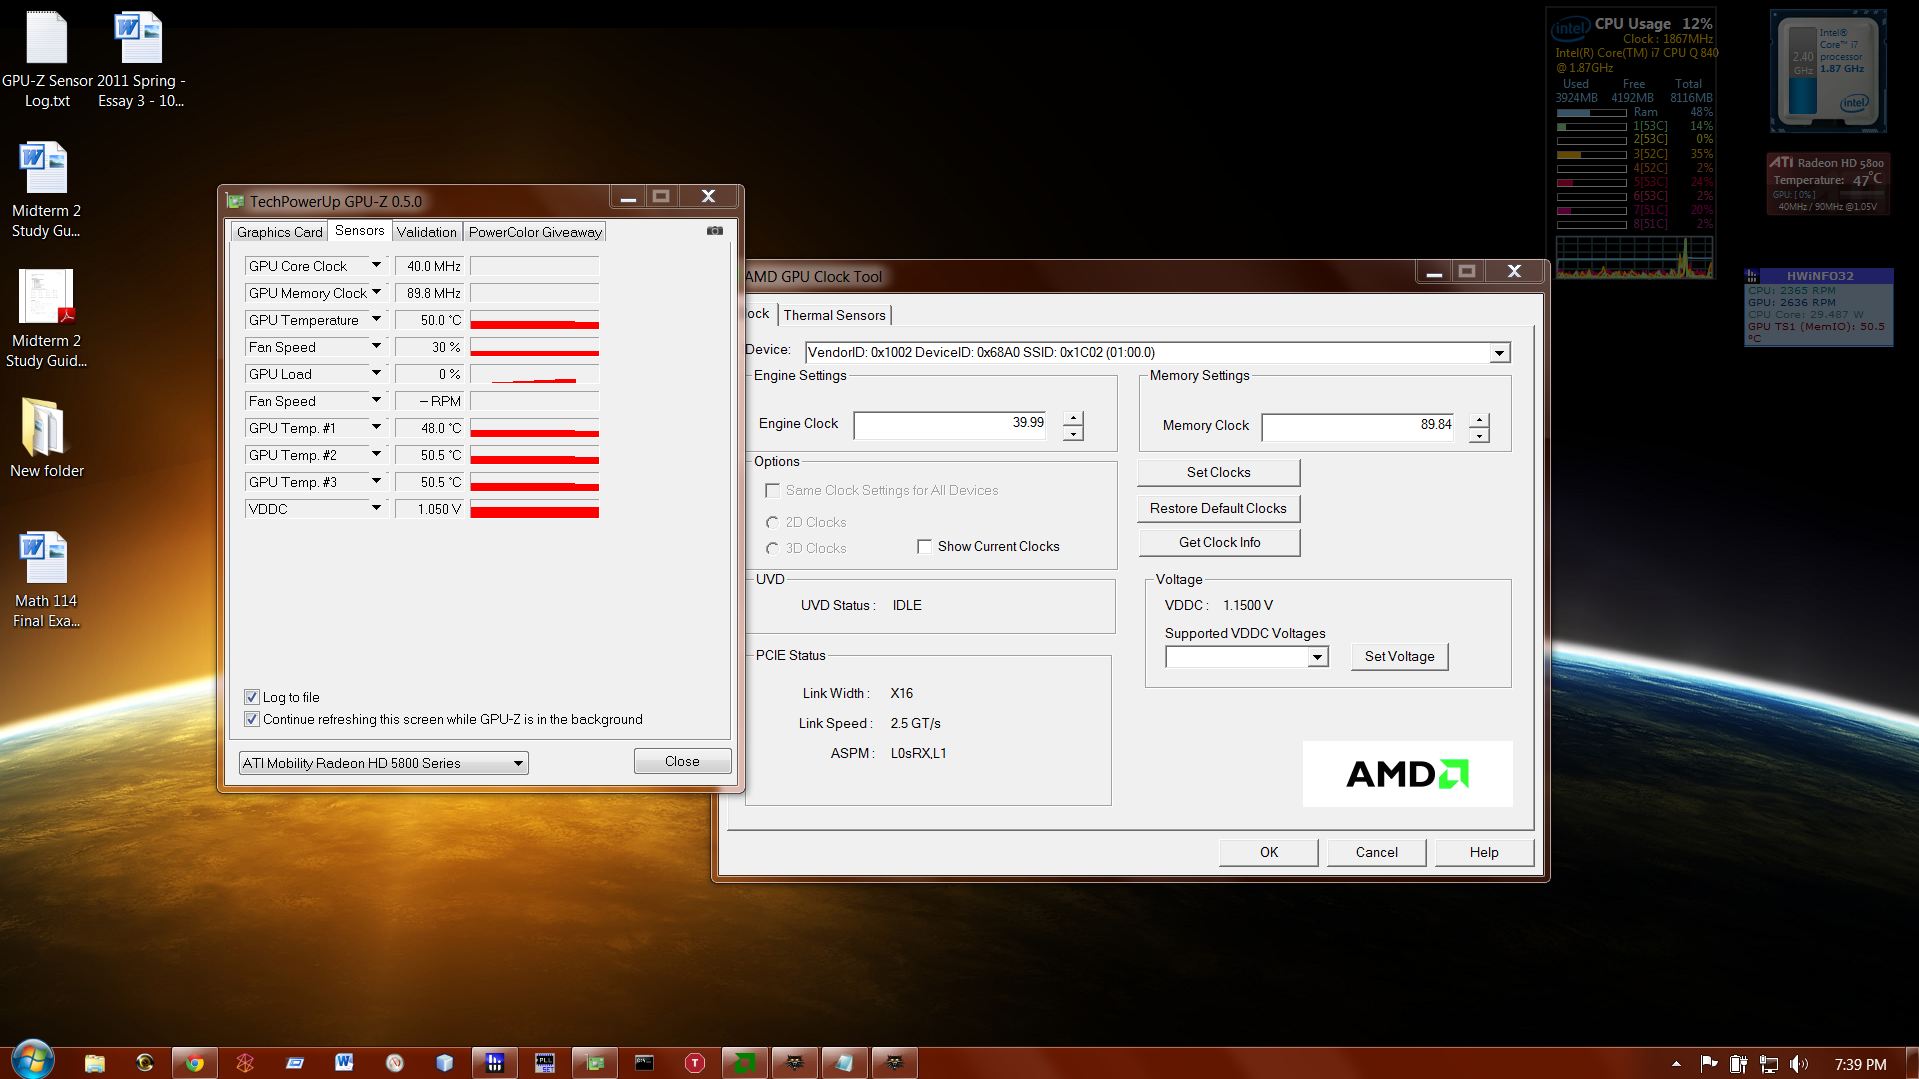The height and width of the screenshot is (1079, 1919).
Task: Select Midterm 2 Study Guide Word document icon
Action: point(46,190)
